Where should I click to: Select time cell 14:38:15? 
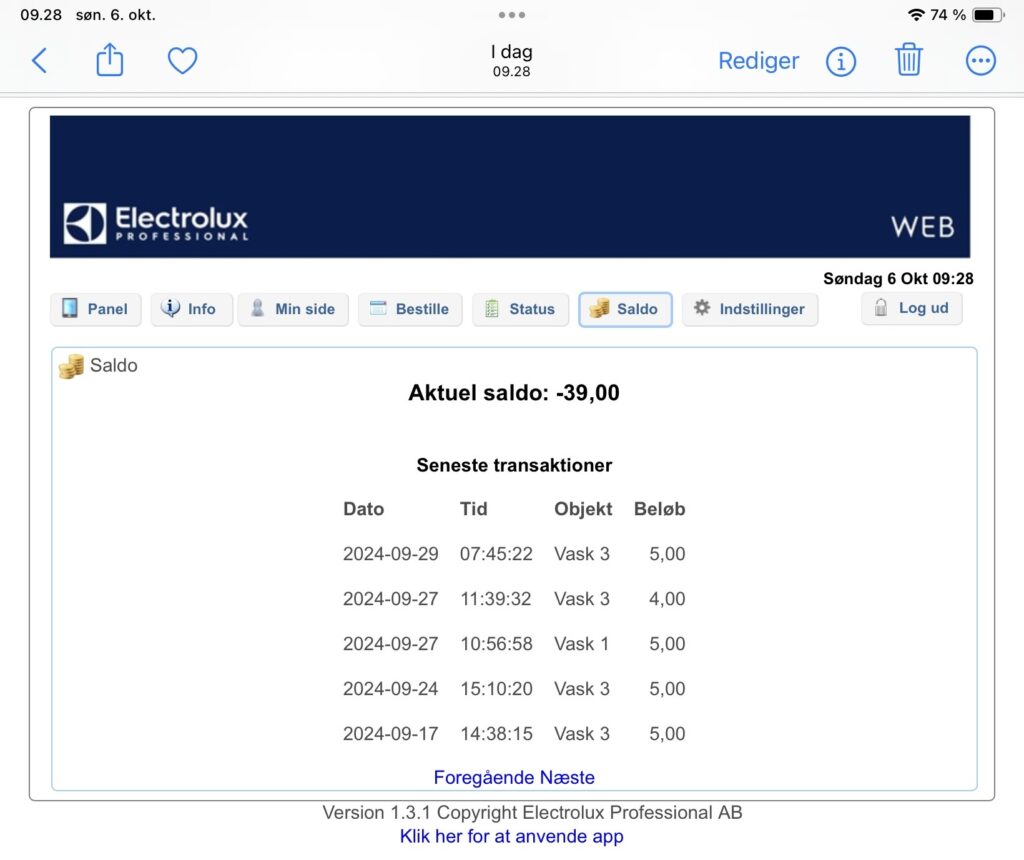pos(496,734)
